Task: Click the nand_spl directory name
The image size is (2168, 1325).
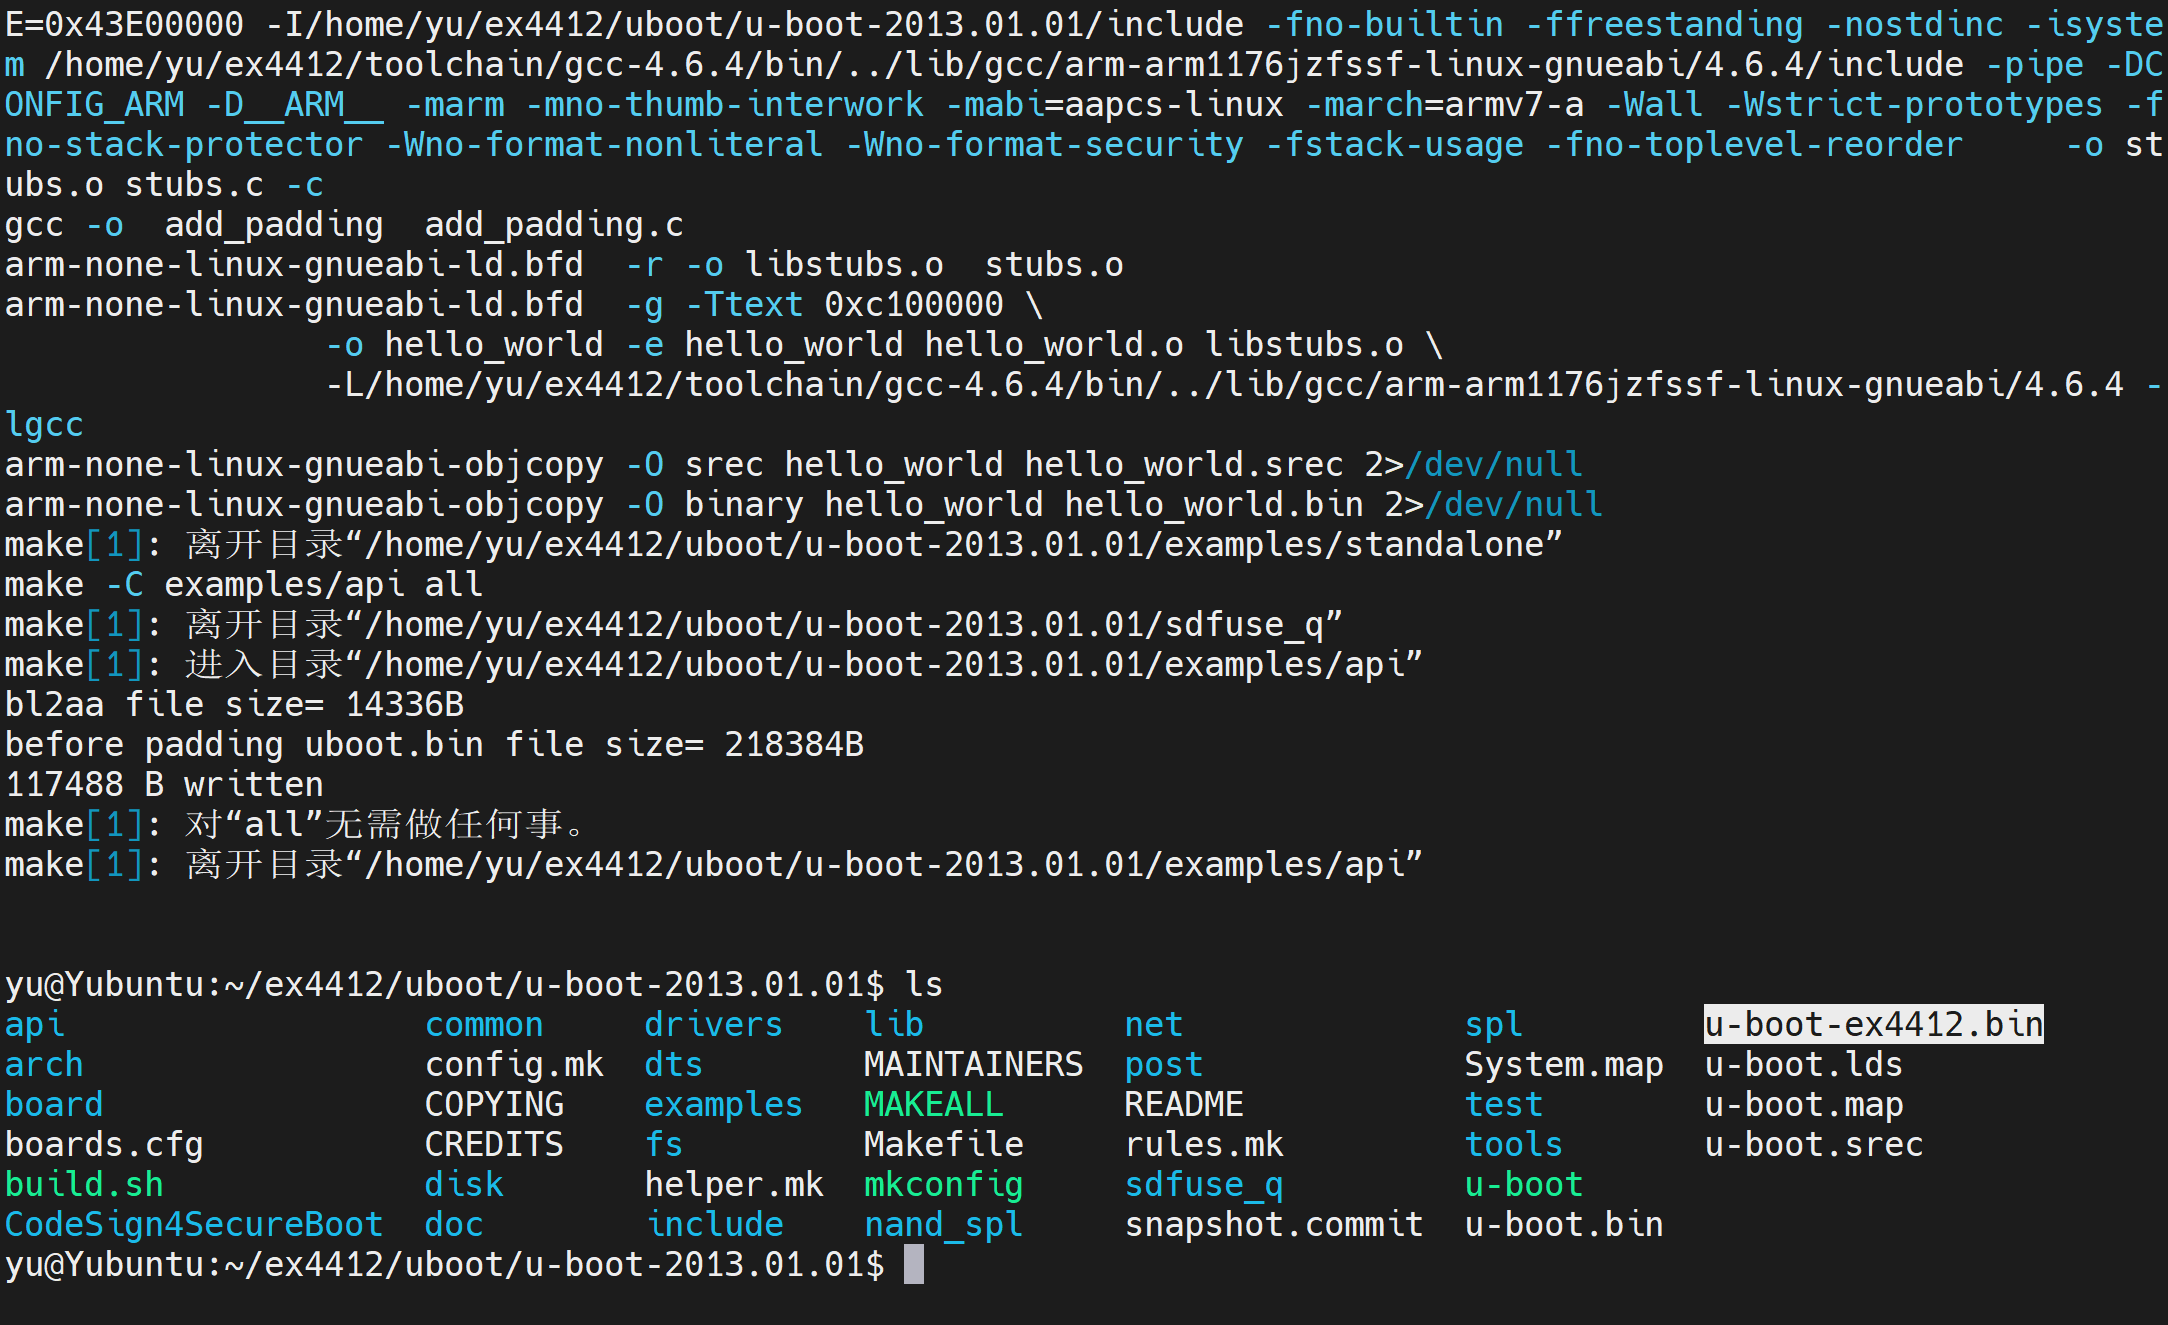Action: (x=943, y=1224)
